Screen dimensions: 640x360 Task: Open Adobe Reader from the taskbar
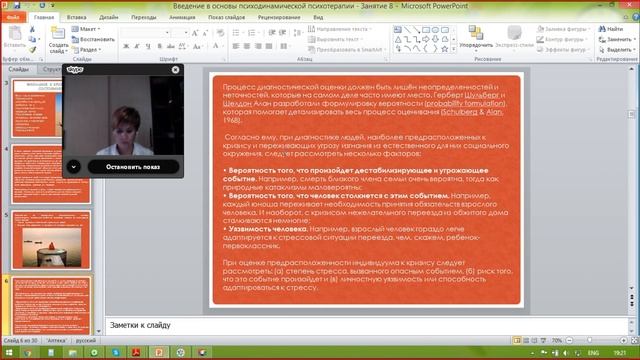[136, 353]
